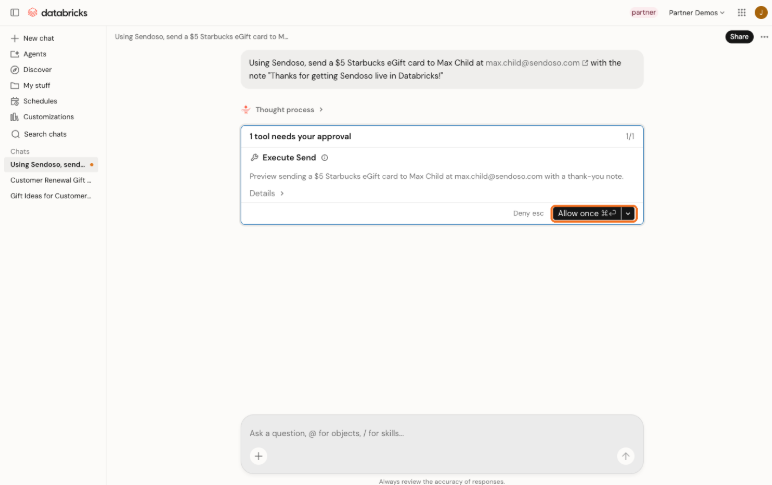Click the Allow once button
Screen dimensions: 772x485
point(586,213)
